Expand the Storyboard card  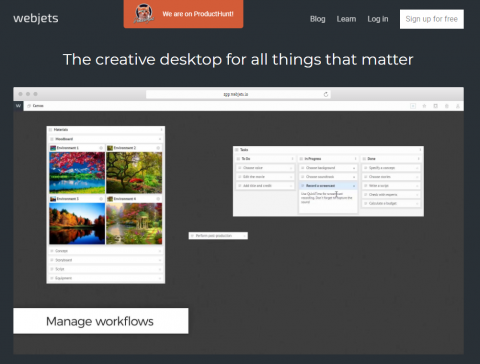tap(160, 260)
